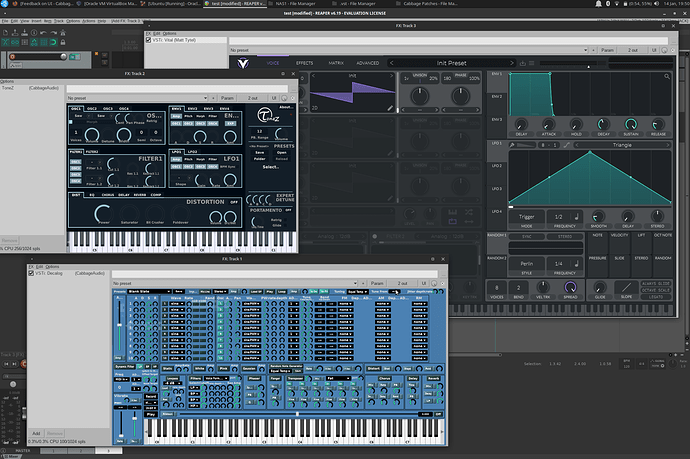Toggle the Ripple editing toolbar icon
Viewport: 690px width, 459px height.
[25, 42]
